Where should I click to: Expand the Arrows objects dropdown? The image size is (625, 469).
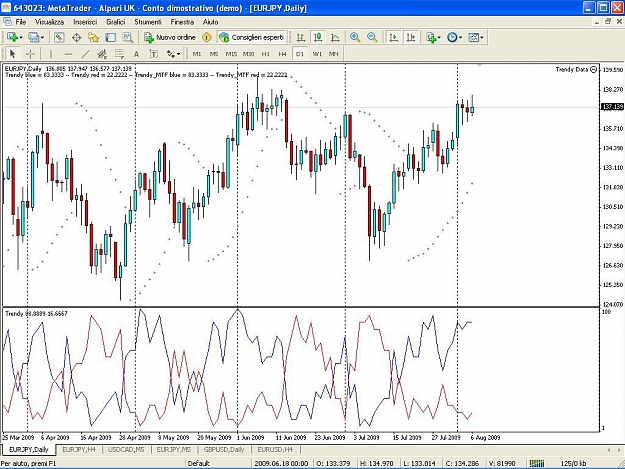[179, 54]
